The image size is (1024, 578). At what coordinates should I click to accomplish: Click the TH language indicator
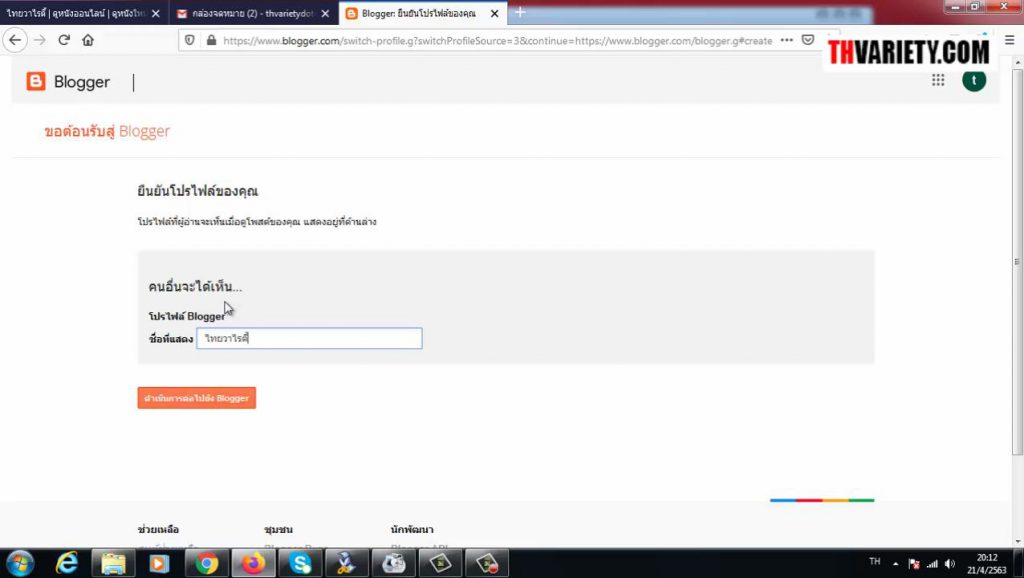pyautogui.click(x=875, y=562)
